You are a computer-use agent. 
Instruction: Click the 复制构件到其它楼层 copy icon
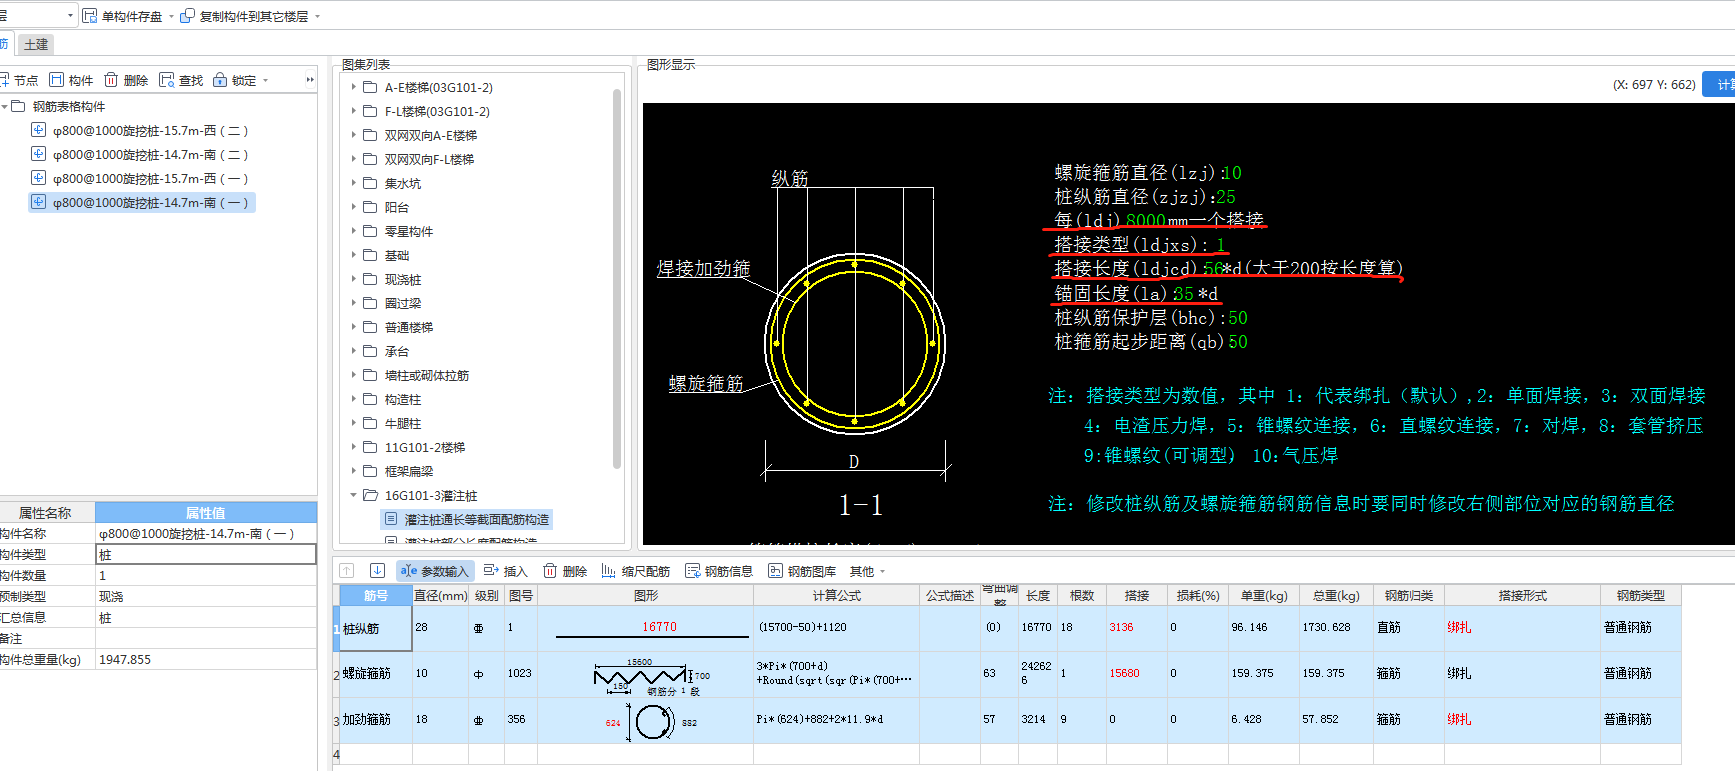point(187,16)
